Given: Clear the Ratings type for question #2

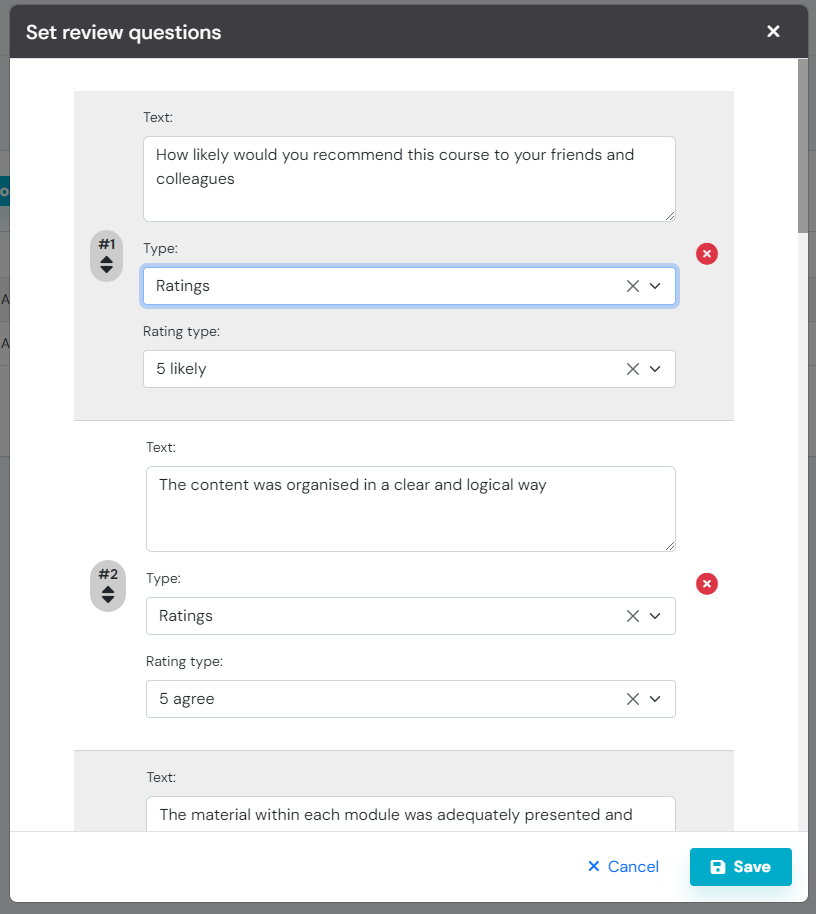Looking at the screenshot, I should click(632, 616).
